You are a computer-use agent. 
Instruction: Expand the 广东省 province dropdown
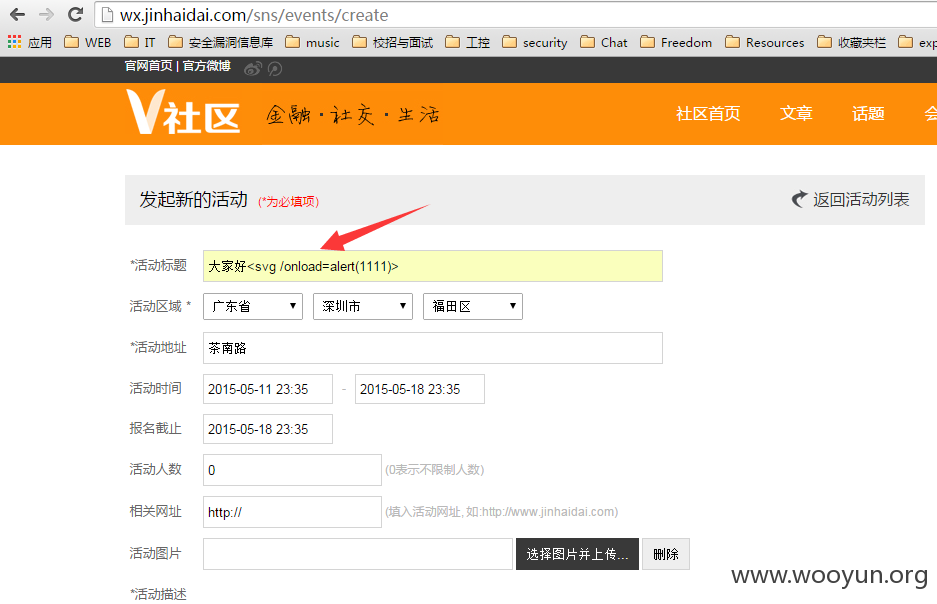(x=253, y=306)
